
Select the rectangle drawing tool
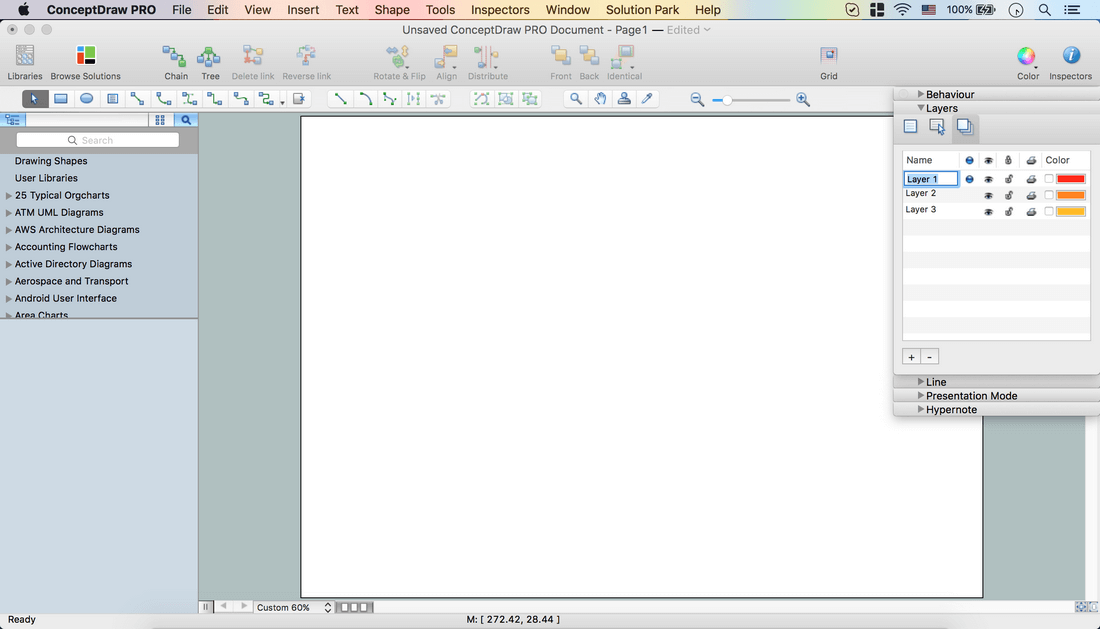click(x=61, y=99)
